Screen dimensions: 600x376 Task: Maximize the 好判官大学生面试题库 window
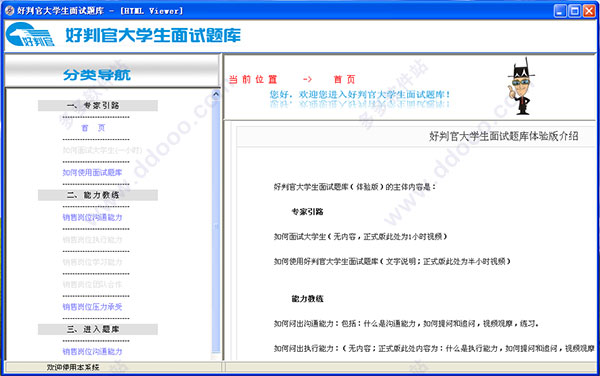(x=574, y=11)
